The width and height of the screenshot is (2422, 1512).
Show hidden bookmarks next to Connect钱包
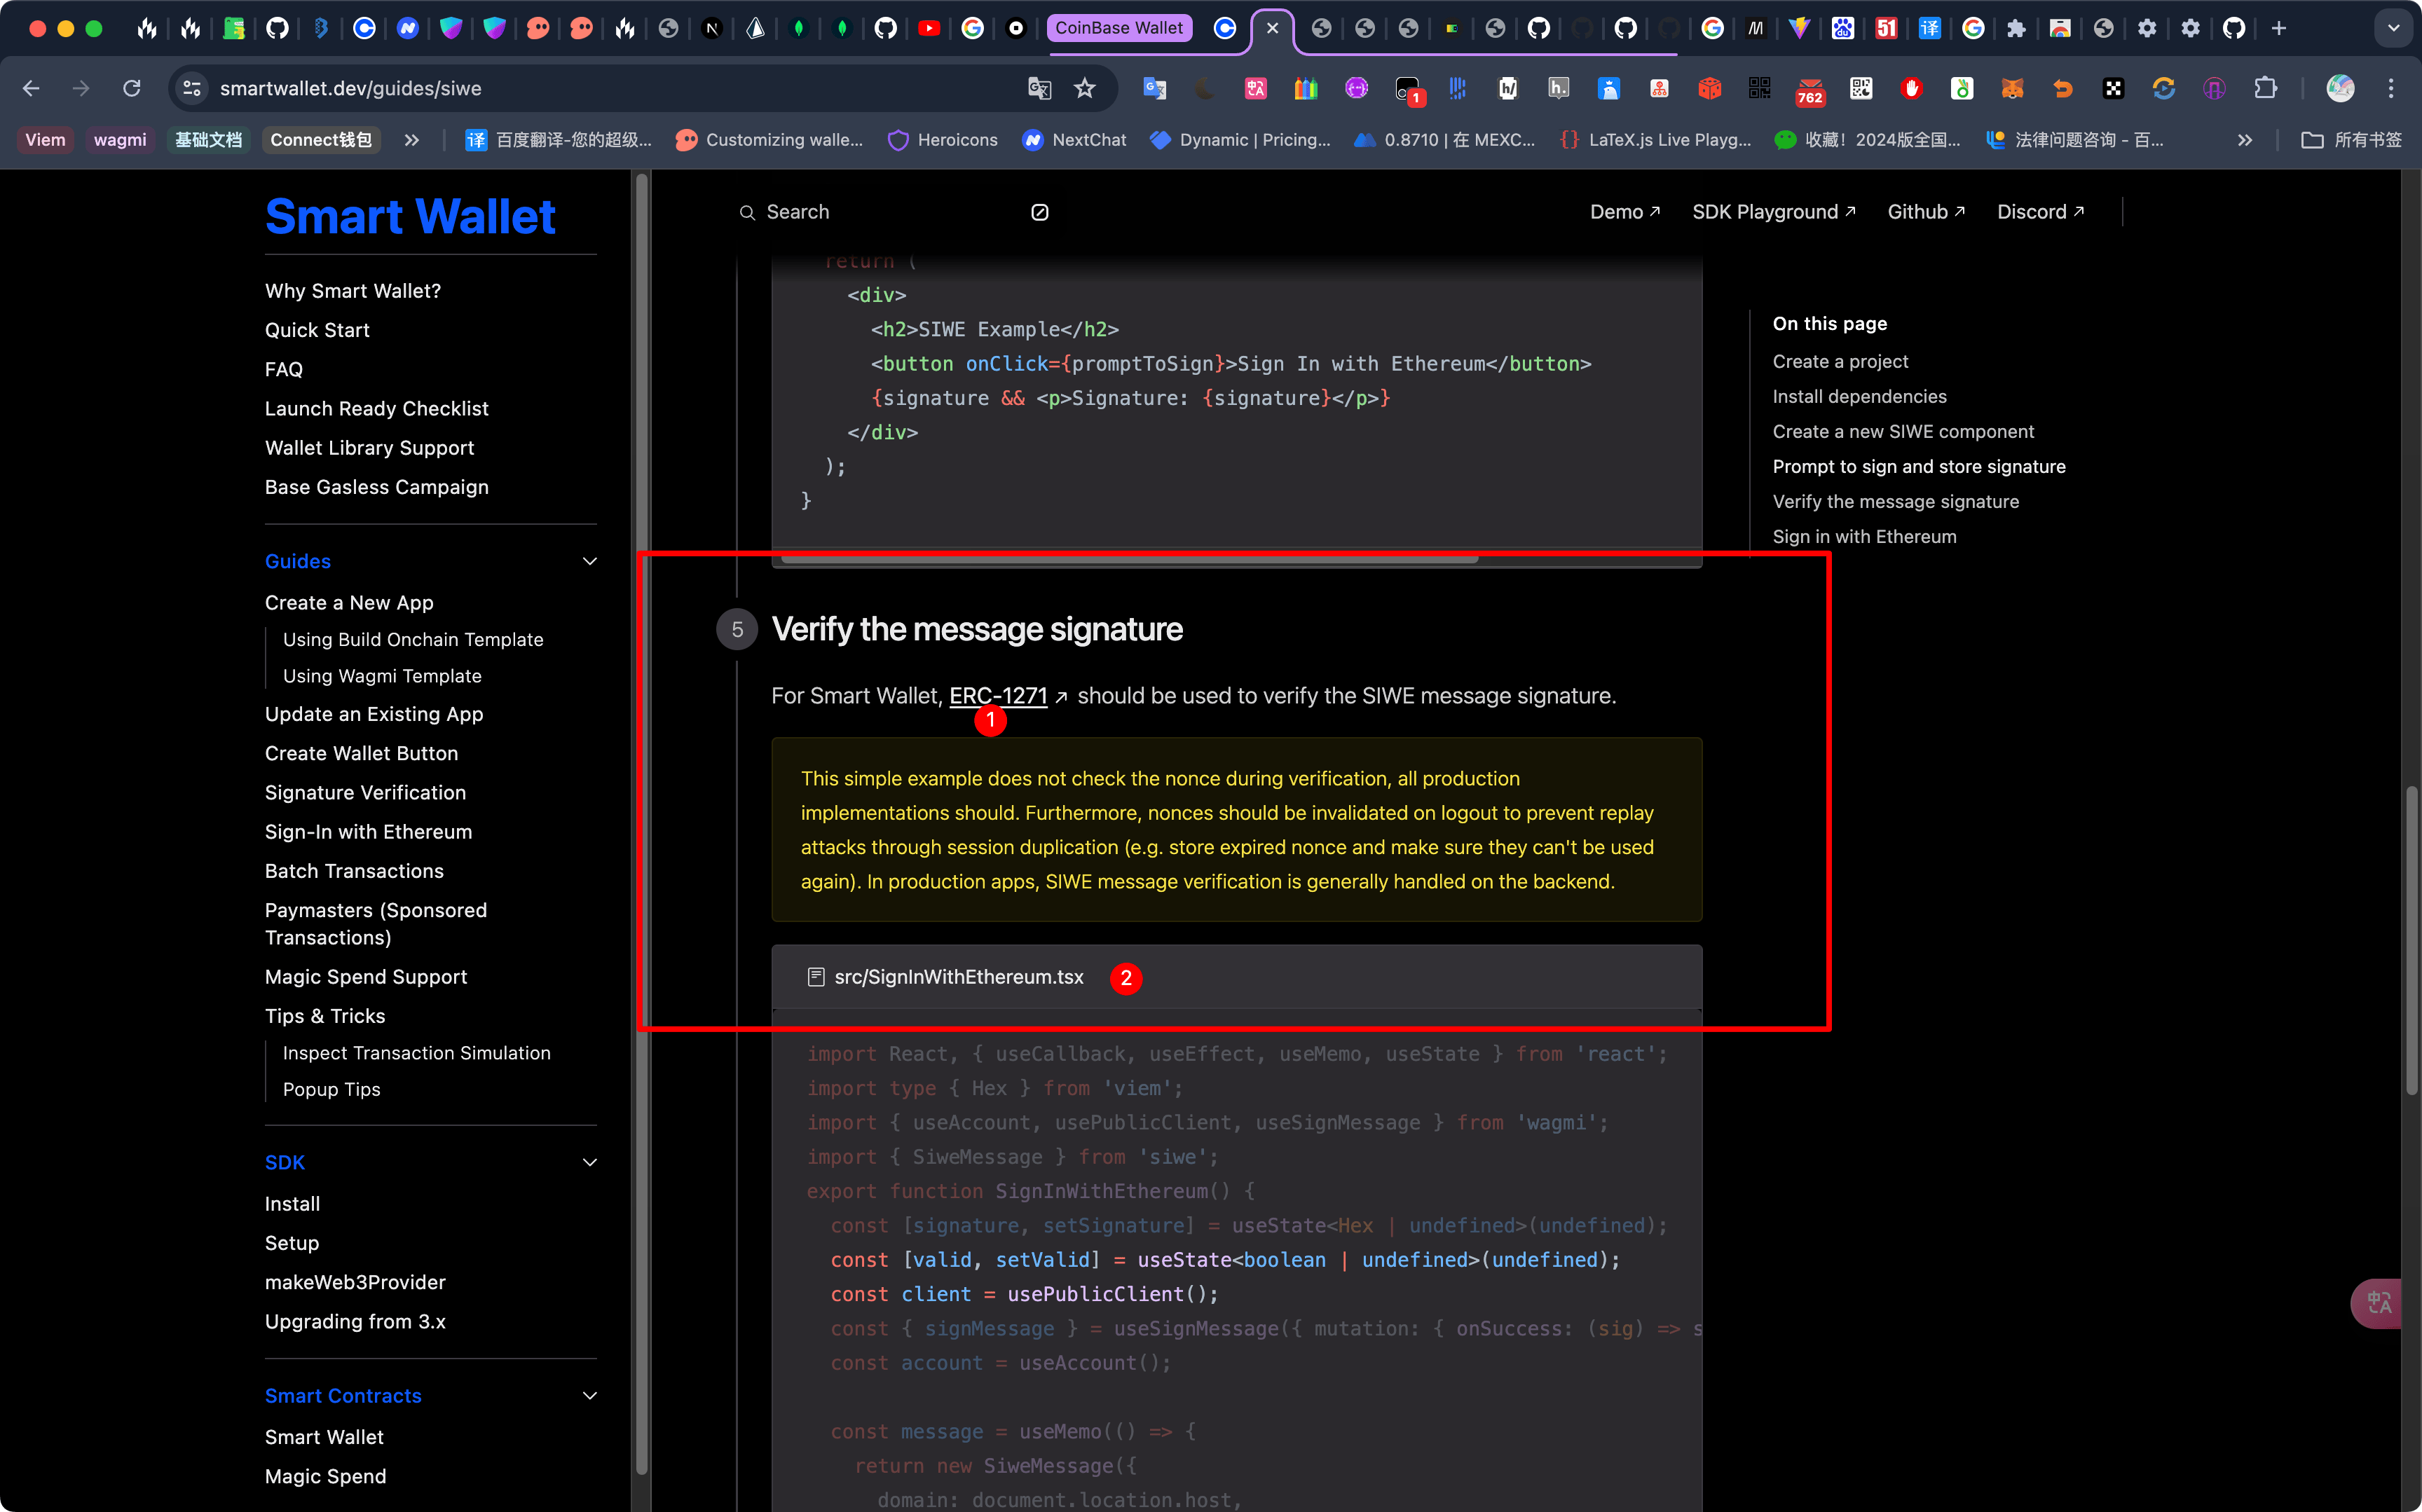[411, 140]
